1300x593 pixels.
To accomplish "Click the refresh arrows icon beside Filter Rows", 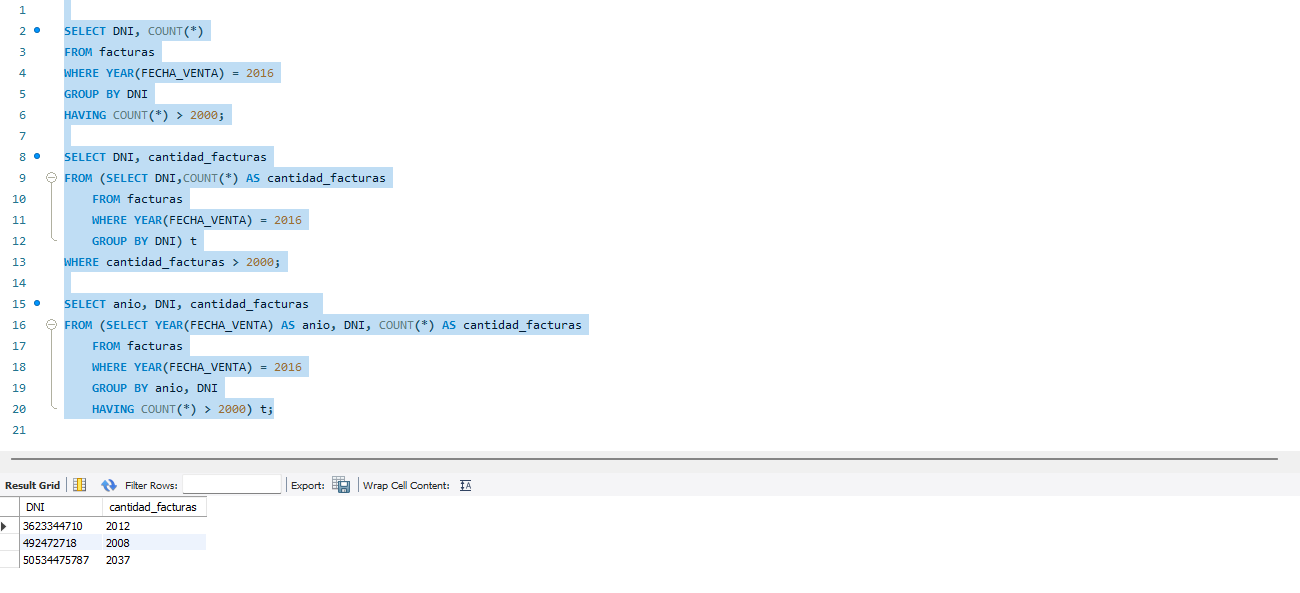I will click(x=109, y=485).
